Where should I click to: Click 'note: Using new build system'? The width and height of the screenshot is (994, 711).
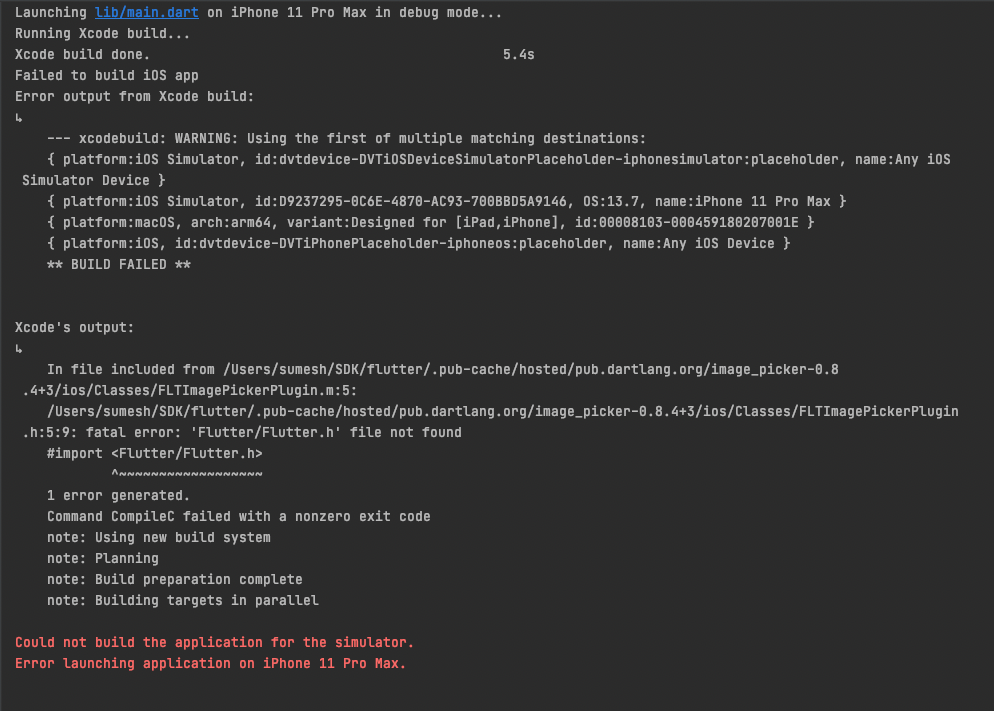coord(158,537)
